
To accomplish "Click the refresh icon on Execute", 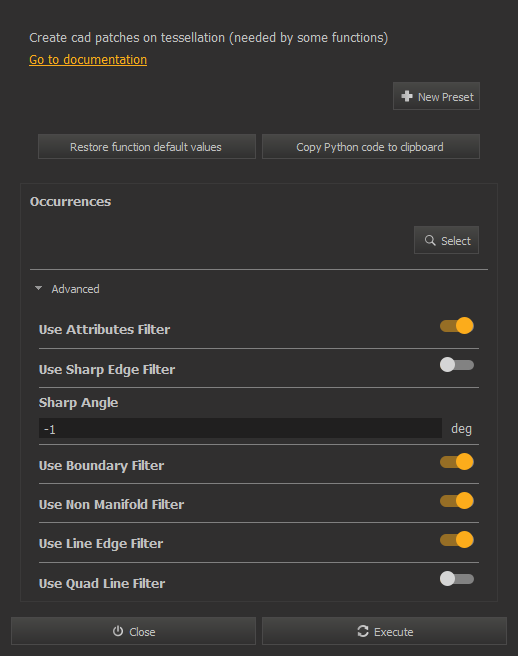I will 363,631.
